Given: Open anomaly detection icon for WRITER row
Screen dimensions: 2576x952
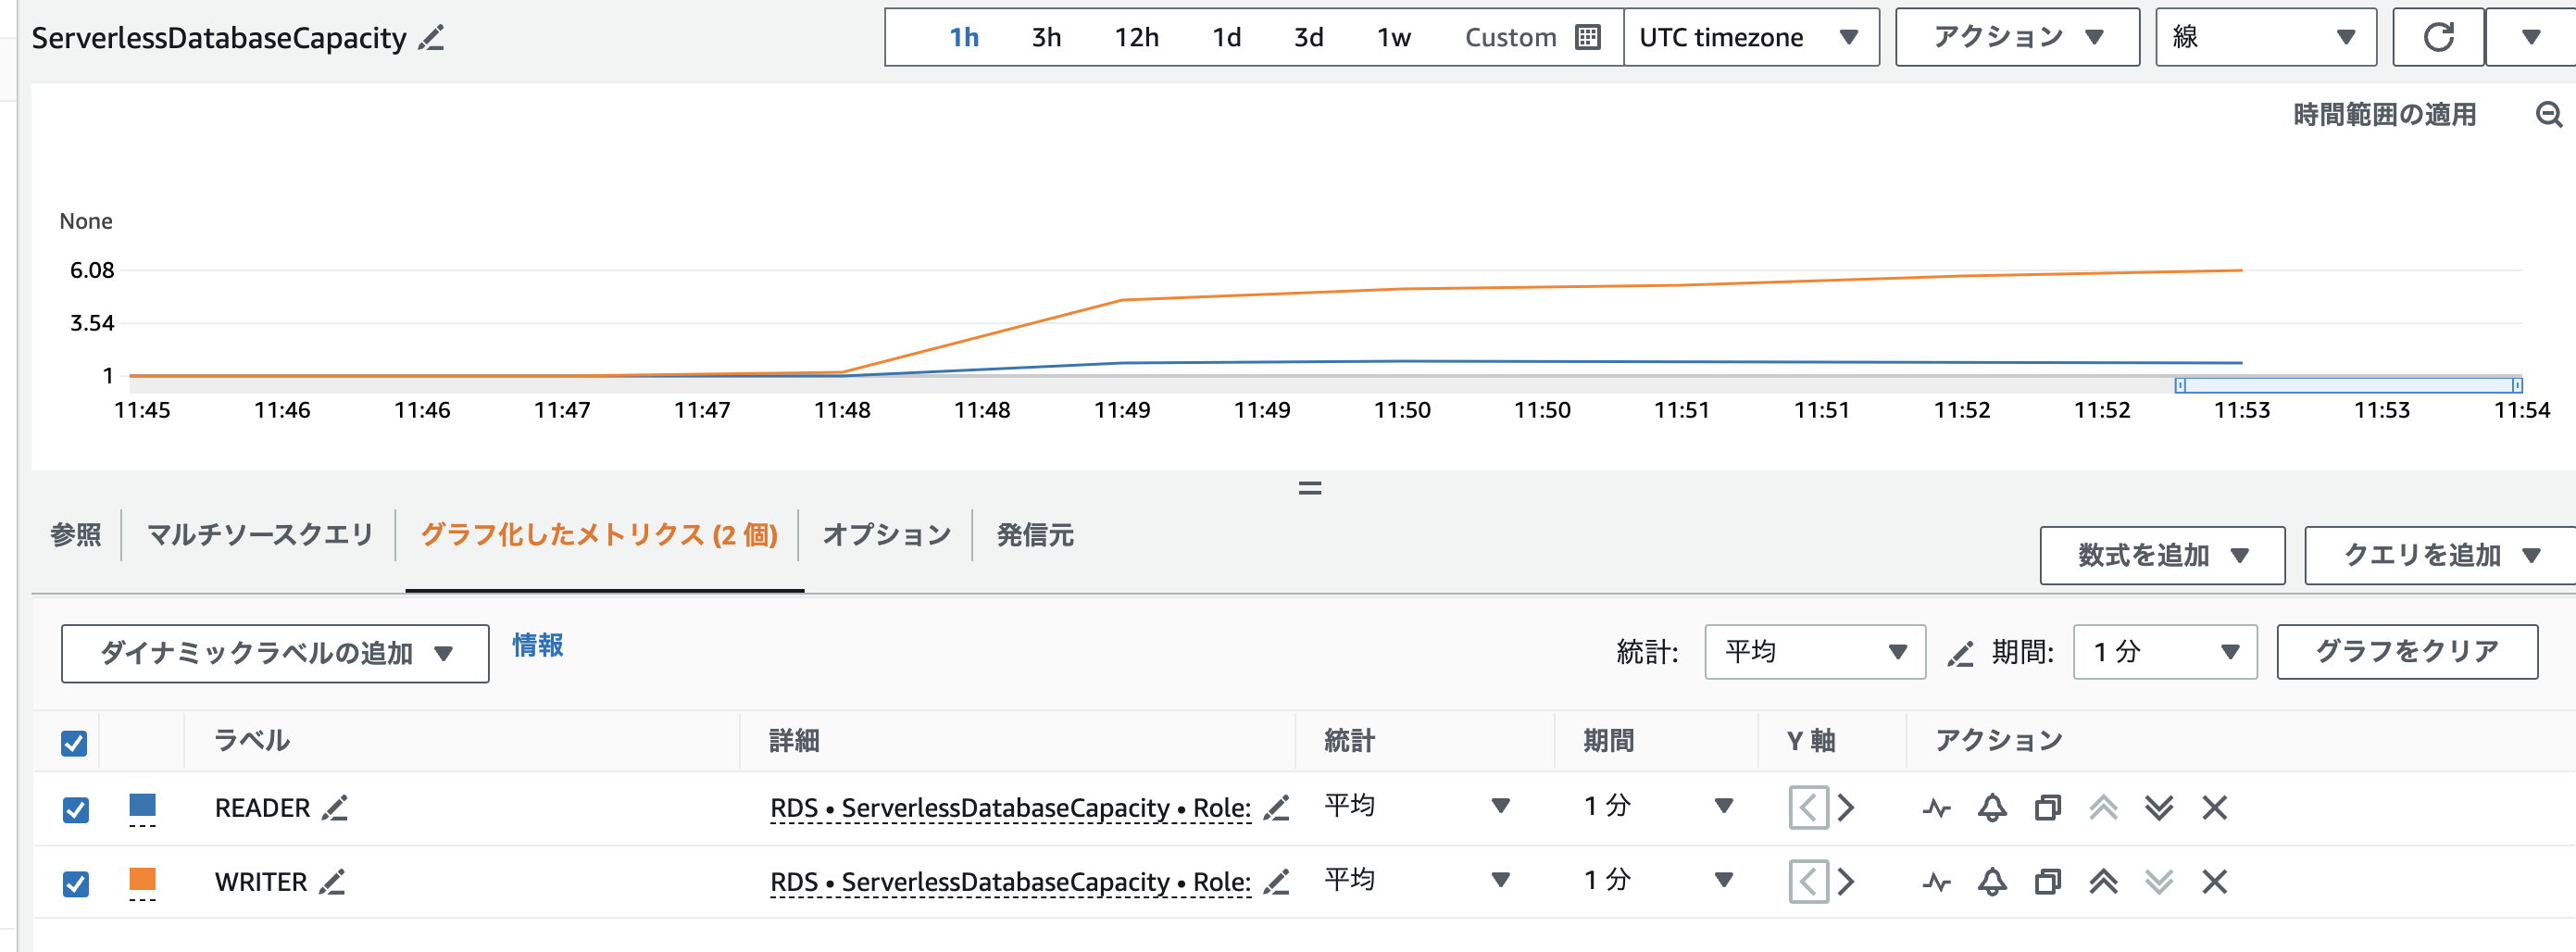Looking at the screenshot, I should click(1936, 882).
